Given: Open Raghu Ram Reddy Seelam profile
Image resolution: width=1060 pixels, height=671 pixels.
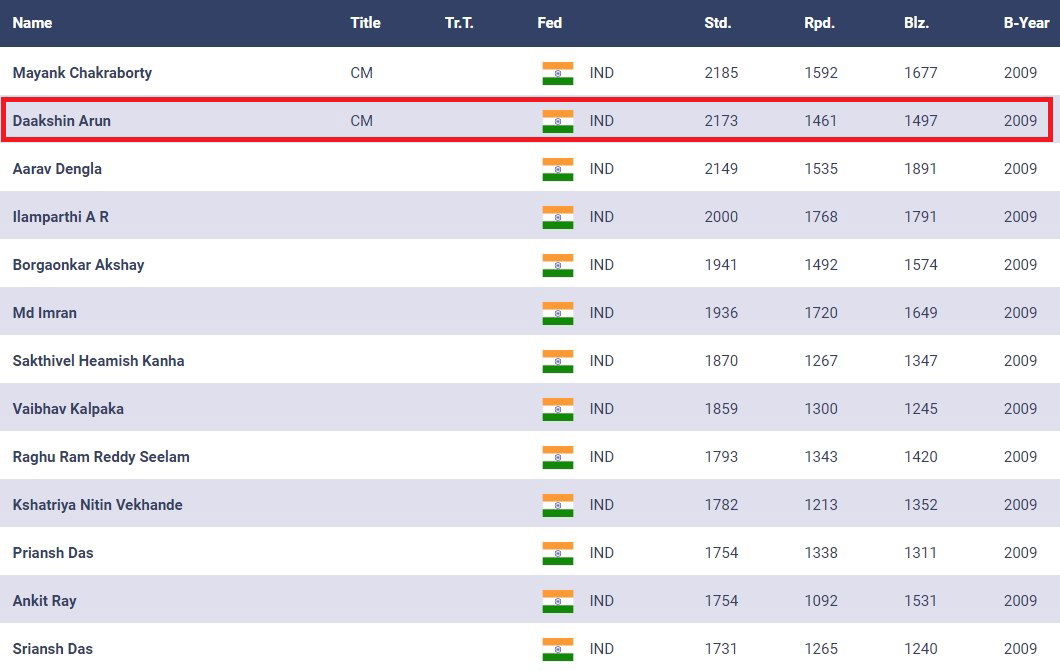Looking at the screenshot, I should point(101,457).
